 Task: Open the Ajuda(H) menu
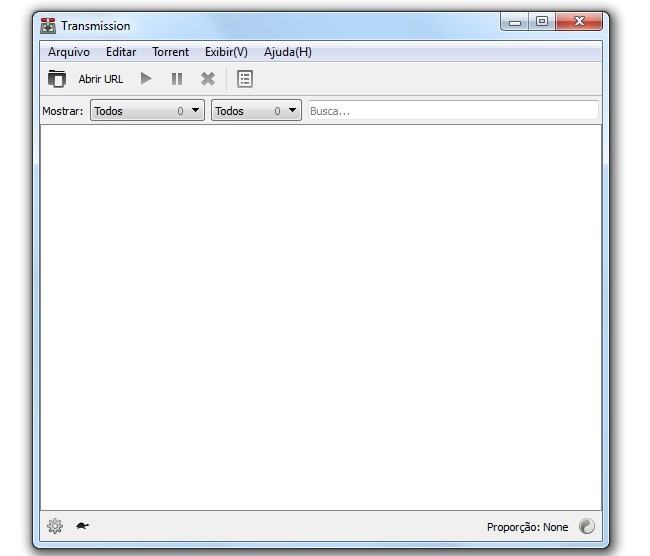coord(288,52)
